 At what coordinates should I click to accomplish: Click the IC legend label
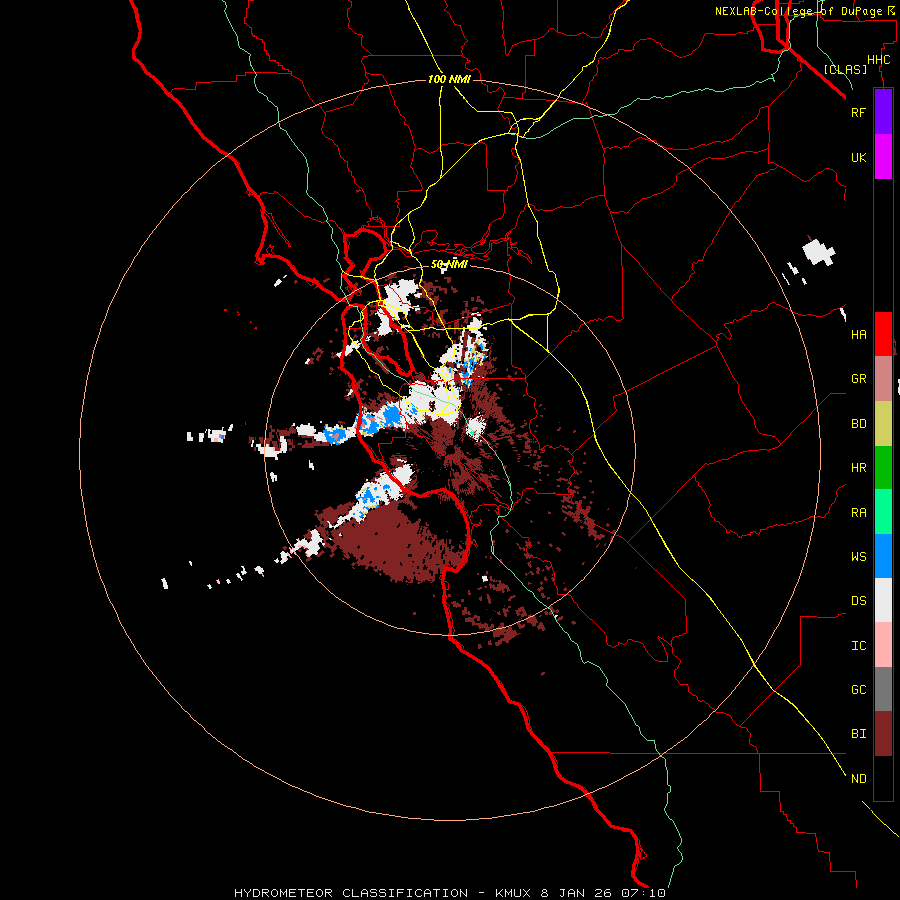click(858, 645)
